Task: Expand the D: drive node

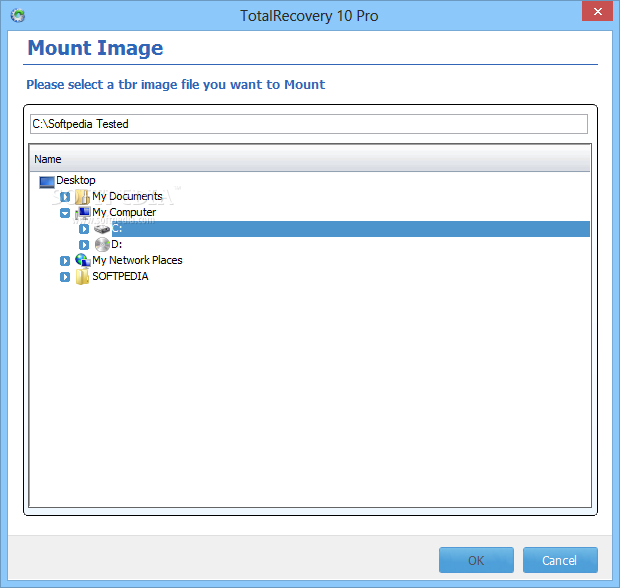Action: tap(84, 245)
